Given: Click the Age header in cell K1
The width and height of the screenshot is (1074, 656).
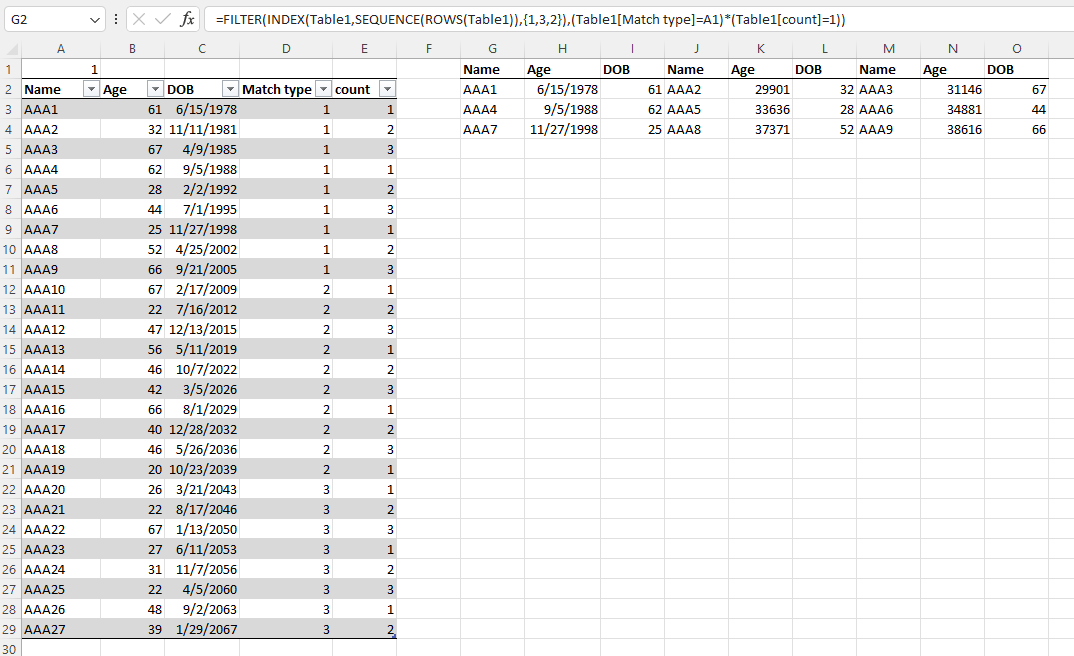Looking at the screenshot, I should (x=760, y=69).
